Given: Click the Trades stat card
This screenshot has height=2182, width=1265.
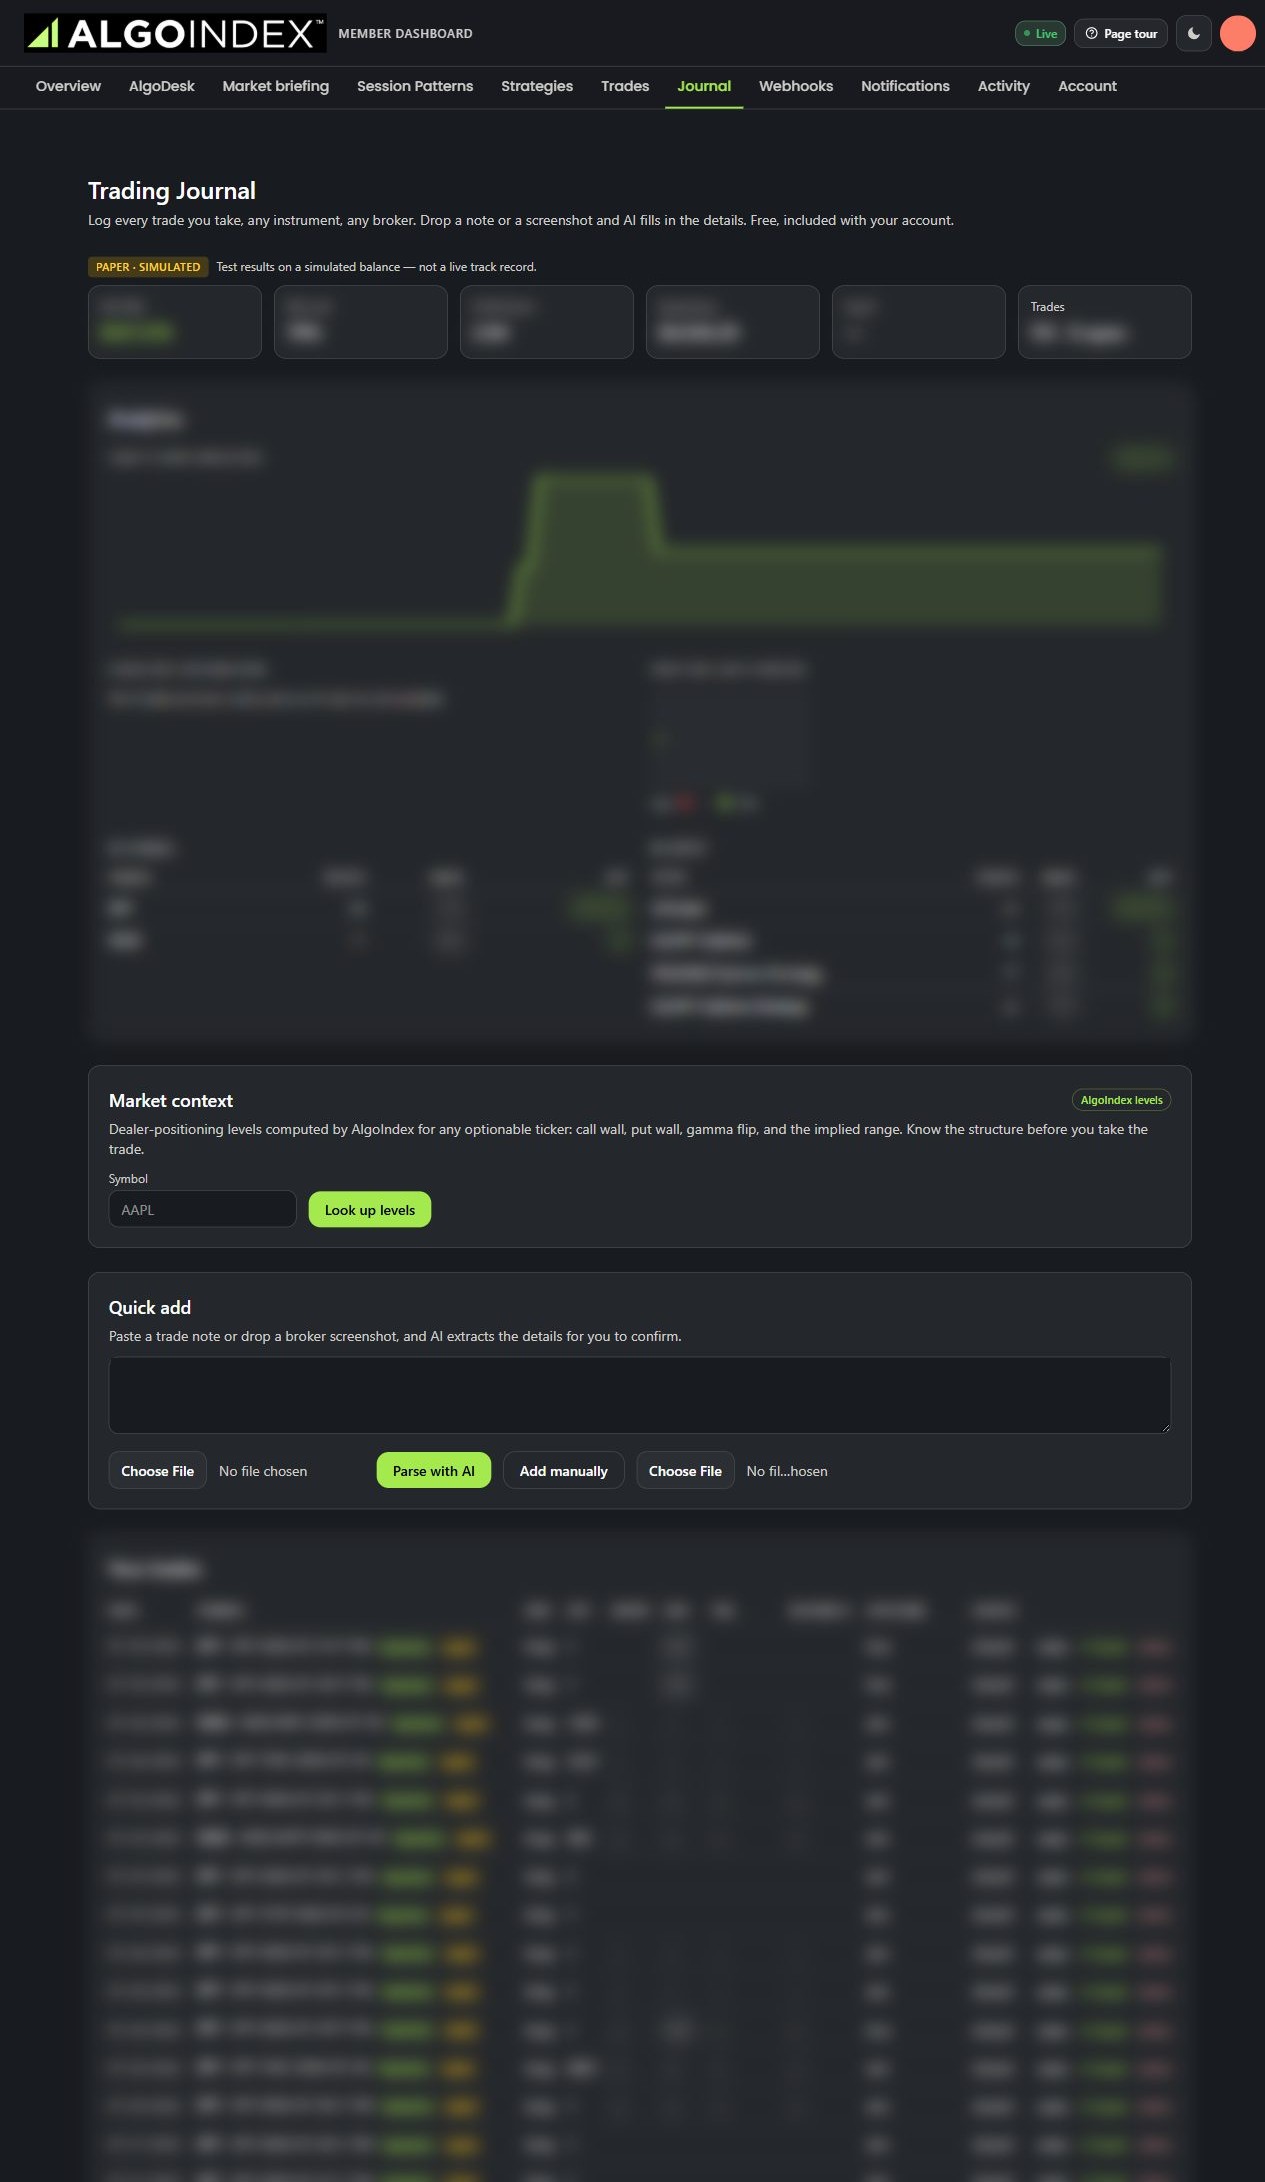Looking at the screenshot, I should click(x=1104, y=322).
